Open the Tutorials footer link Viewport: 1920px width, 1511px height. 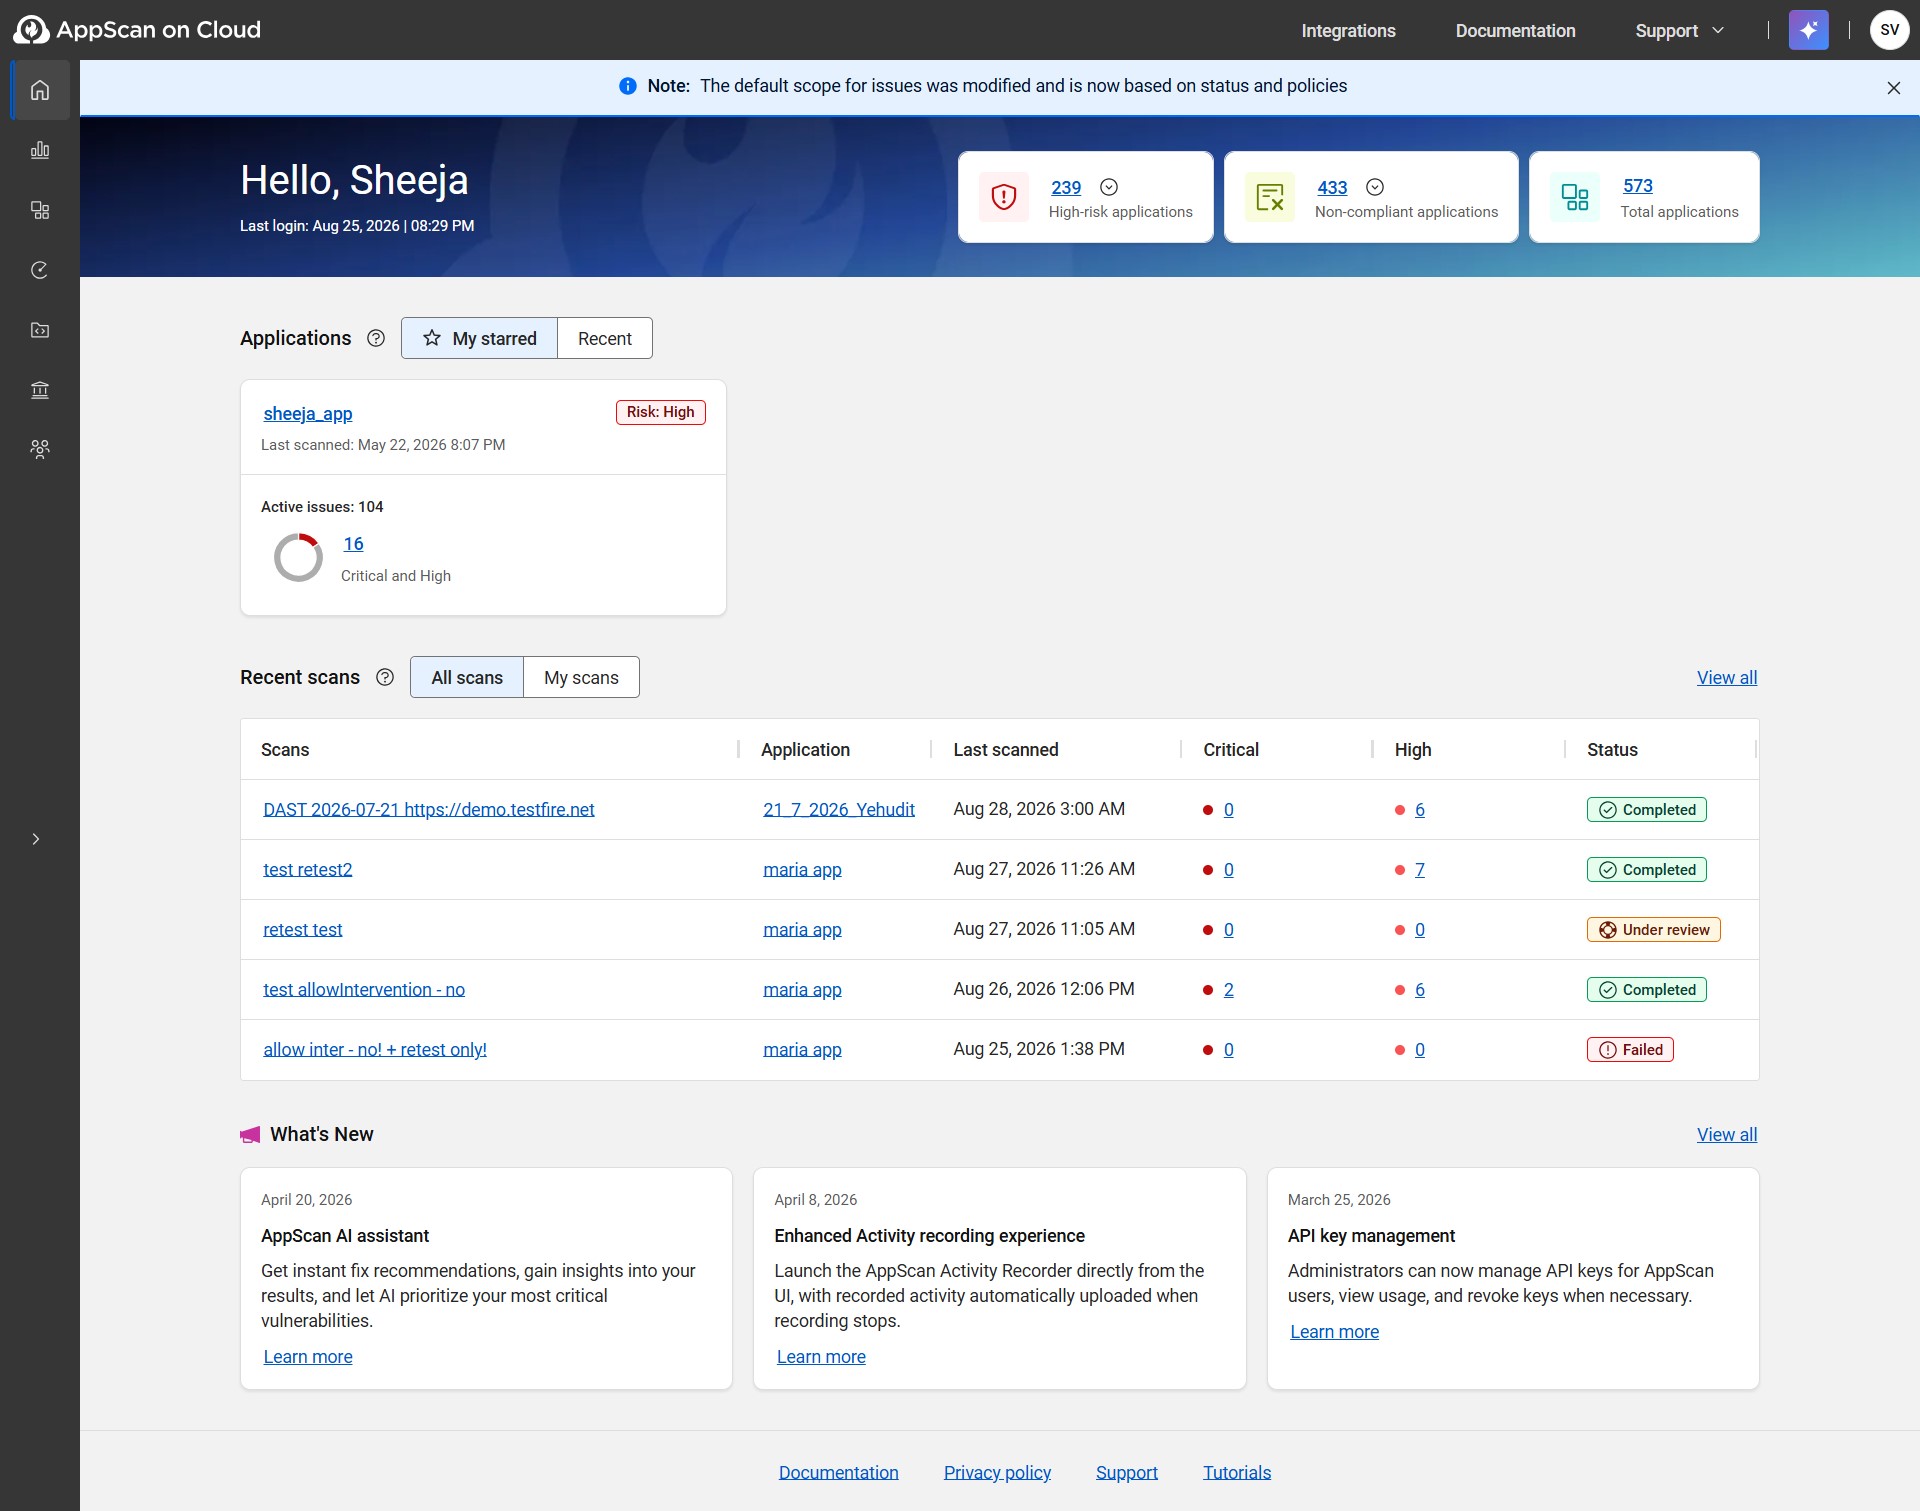click(1236, 1473)
